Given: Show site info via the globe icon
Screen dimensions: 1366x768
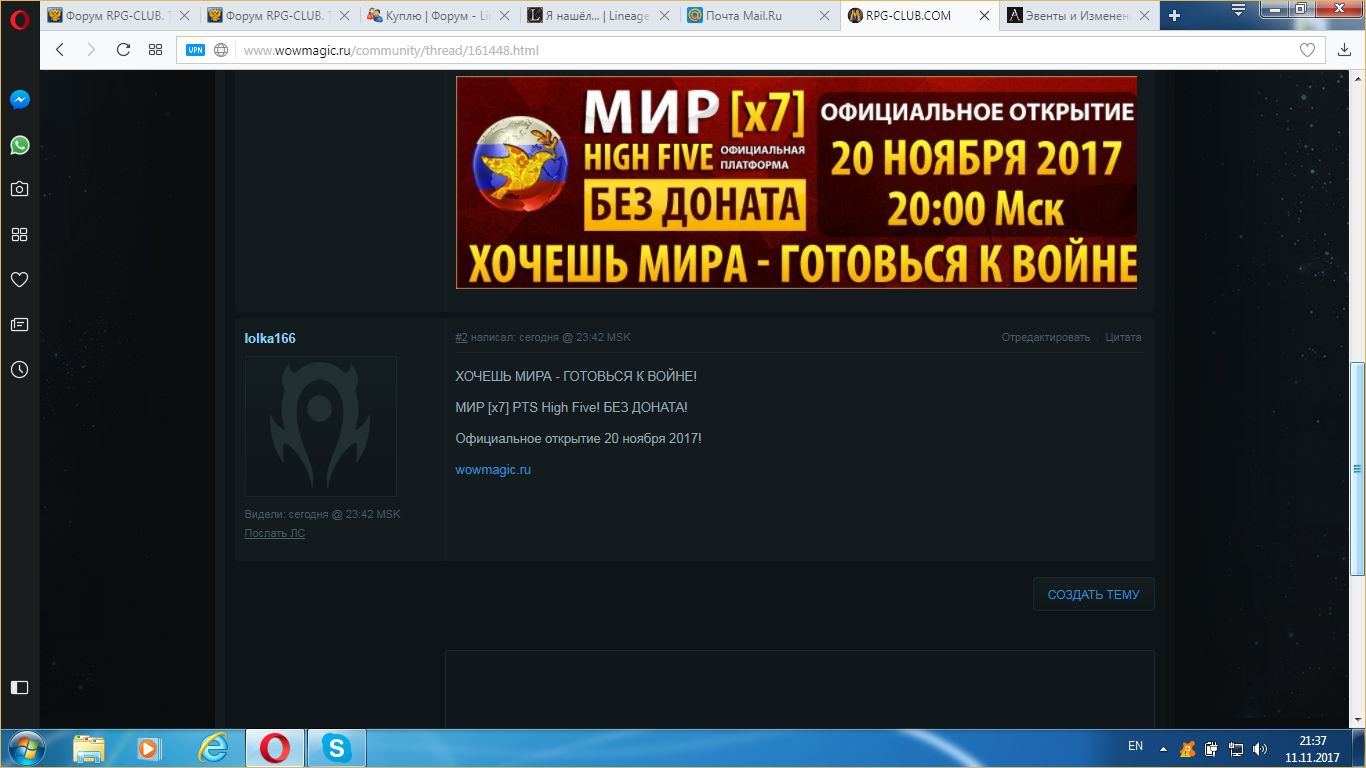Looking at the screenshot, I should [x=221, y=50].
